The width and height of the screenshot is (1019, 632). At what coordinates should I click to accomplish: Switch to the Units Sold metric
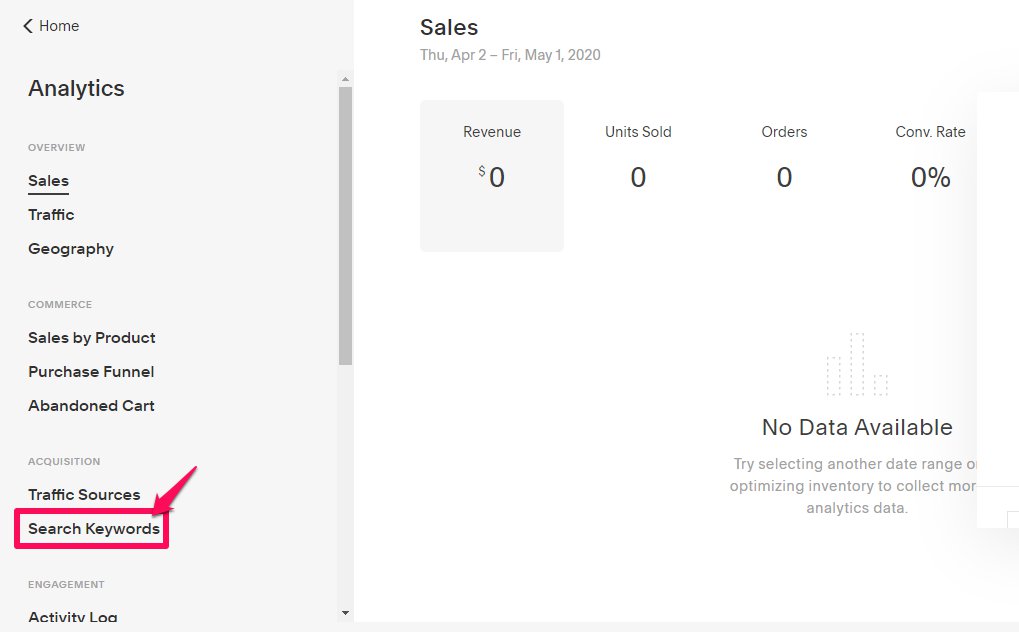(x=638, y=162)
